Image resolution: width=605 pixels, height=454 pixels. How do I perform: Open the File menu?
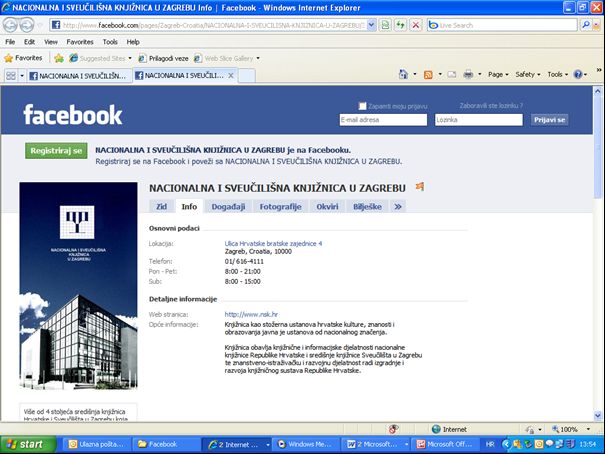tap(10, 42)
